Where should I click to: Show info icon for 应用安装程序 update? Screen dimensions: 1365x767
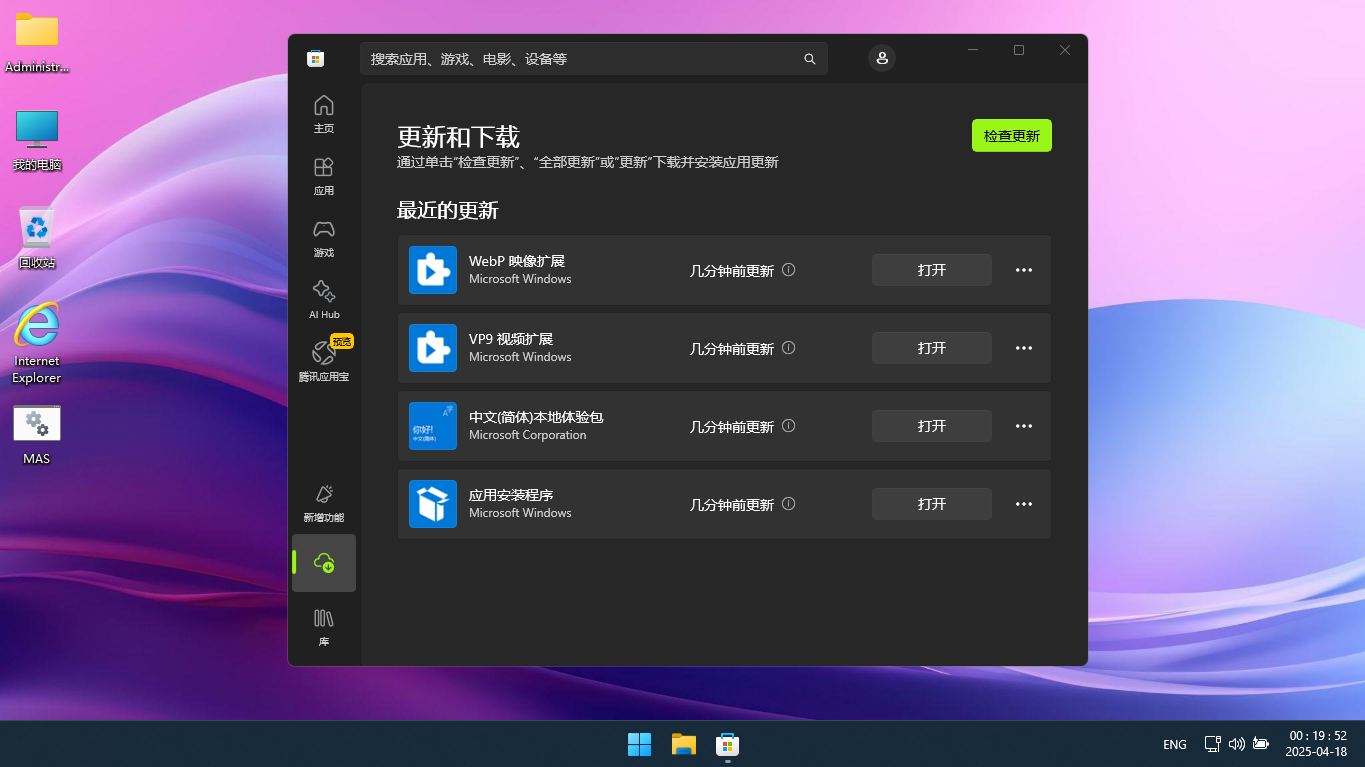pyautogui.click(x=788, y=504)
